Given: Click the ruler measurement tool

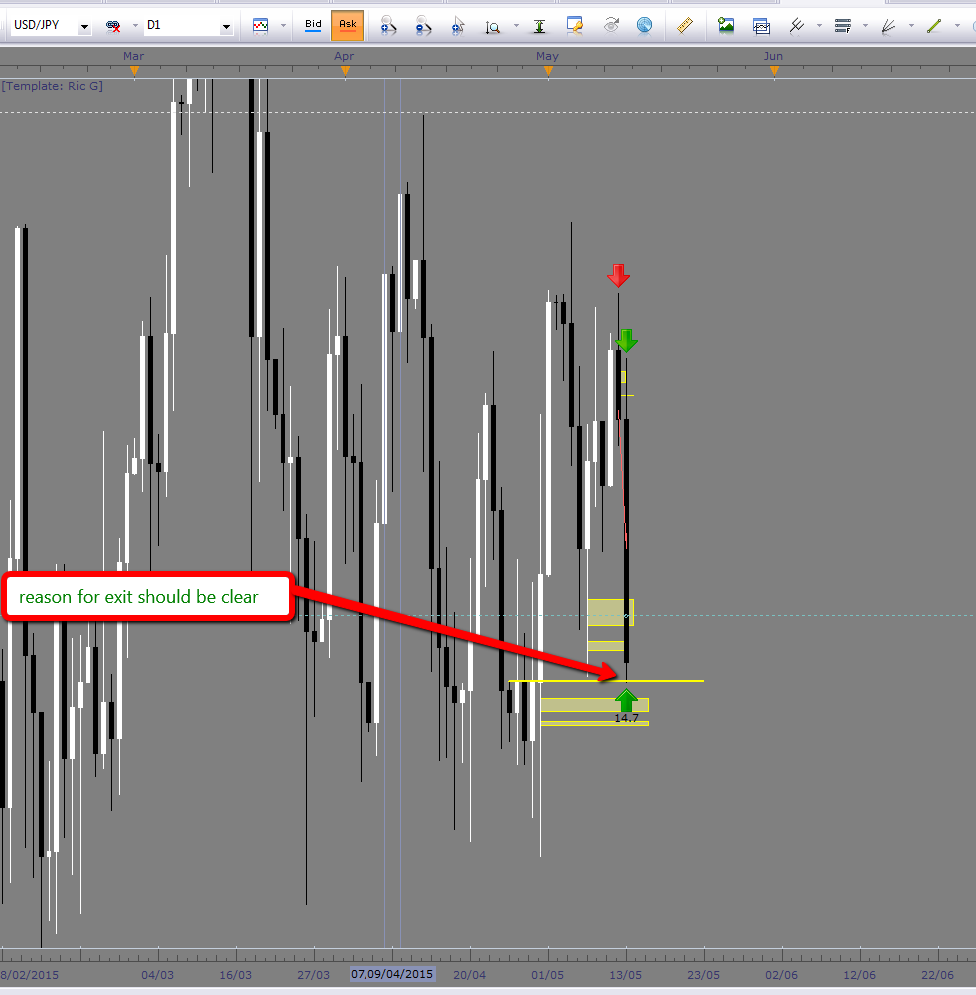Looking at the screenshot, I should tap(685, 26).
